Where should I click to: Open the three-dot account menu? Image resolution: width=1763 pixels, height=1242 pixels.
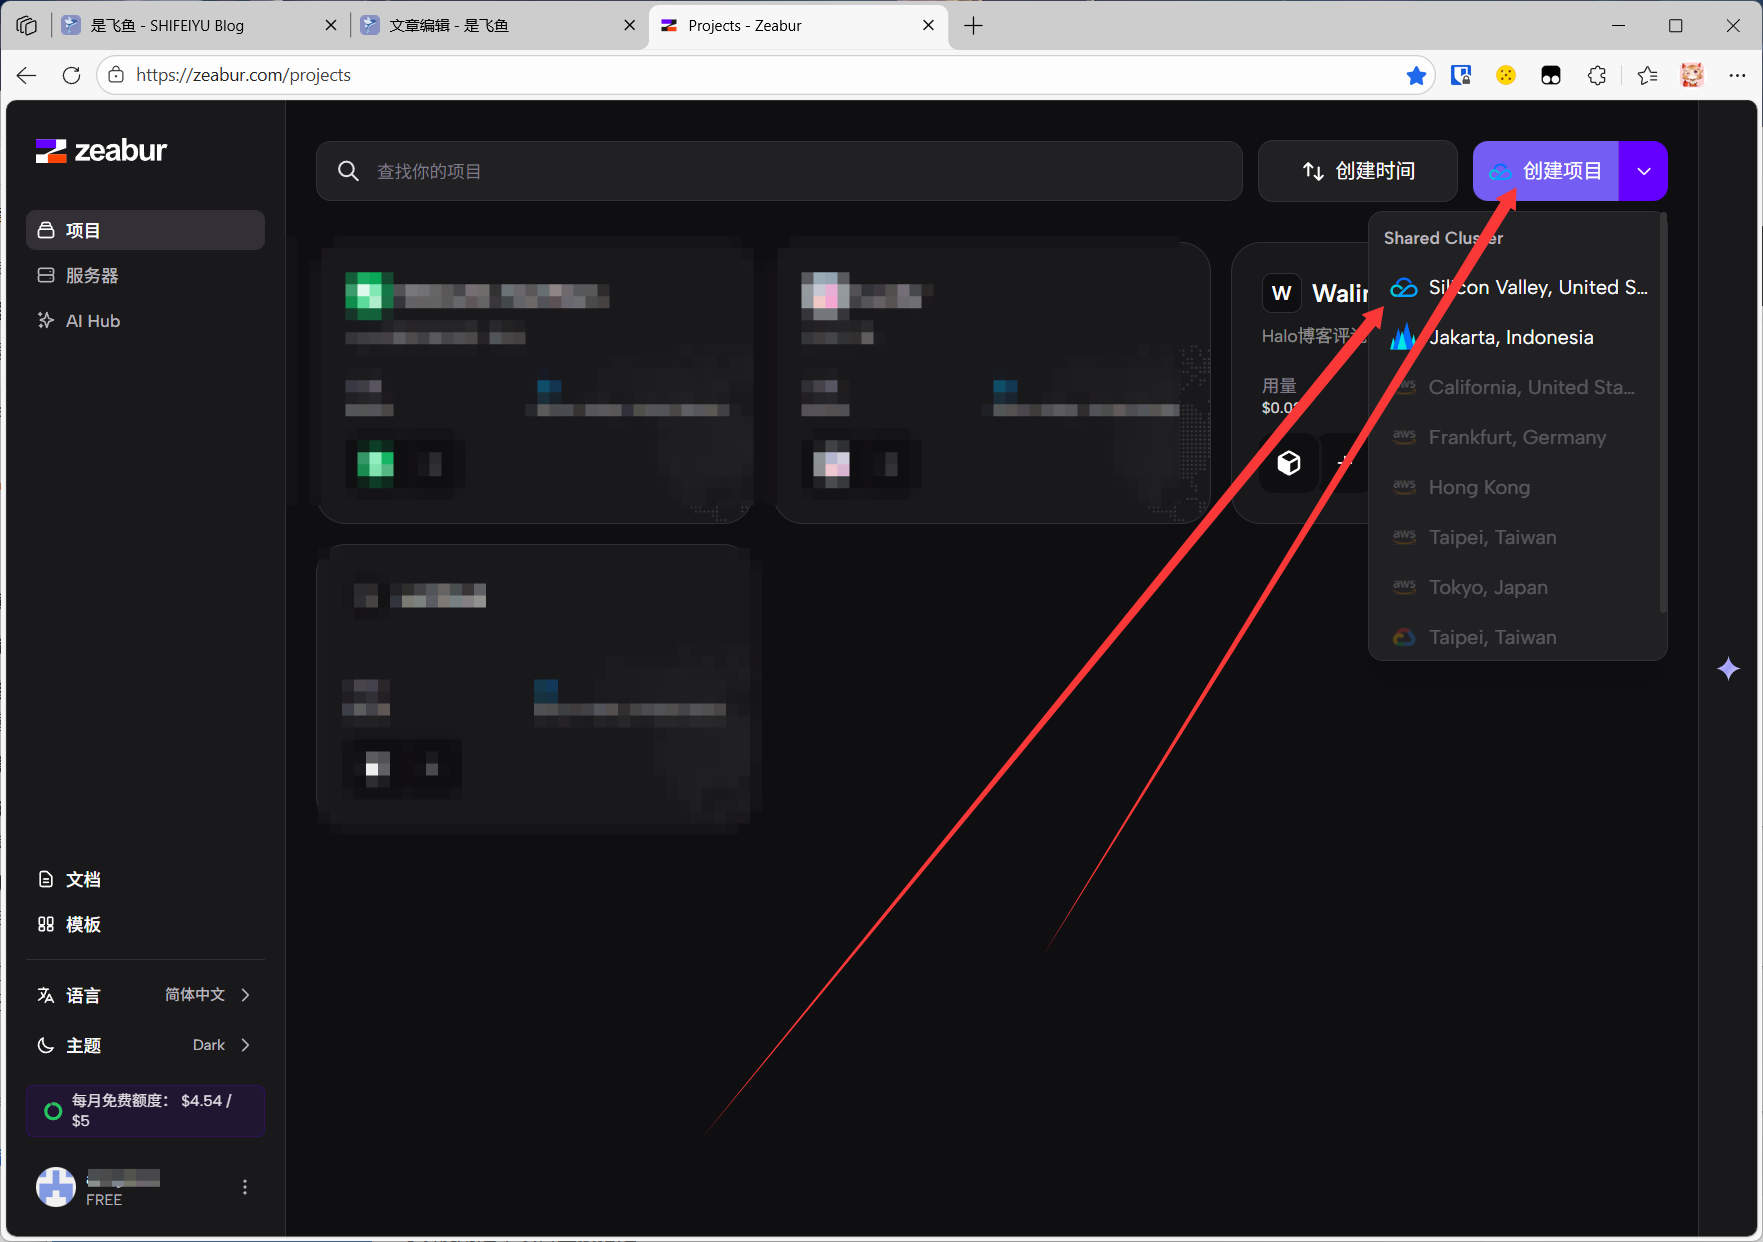245,1187
